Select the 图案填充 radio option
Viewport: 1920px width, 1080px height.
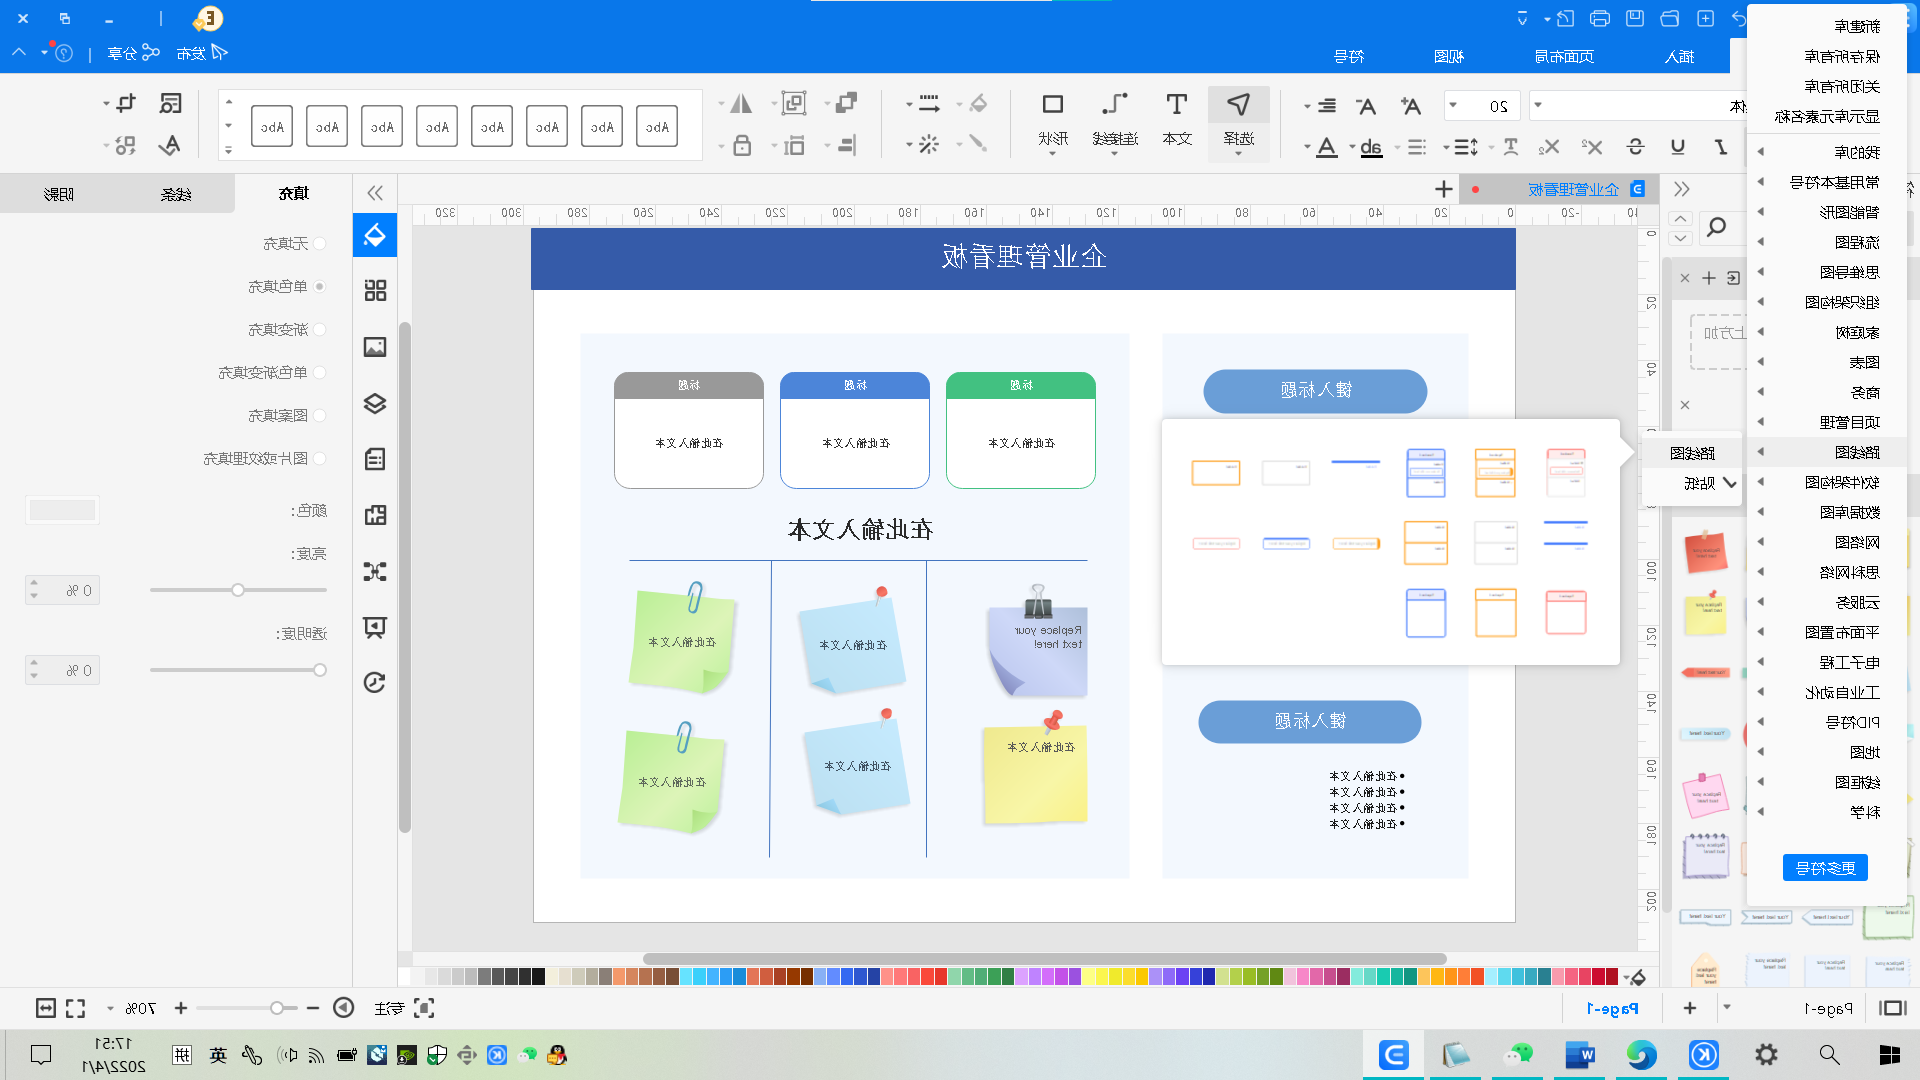tap(320, 415)
